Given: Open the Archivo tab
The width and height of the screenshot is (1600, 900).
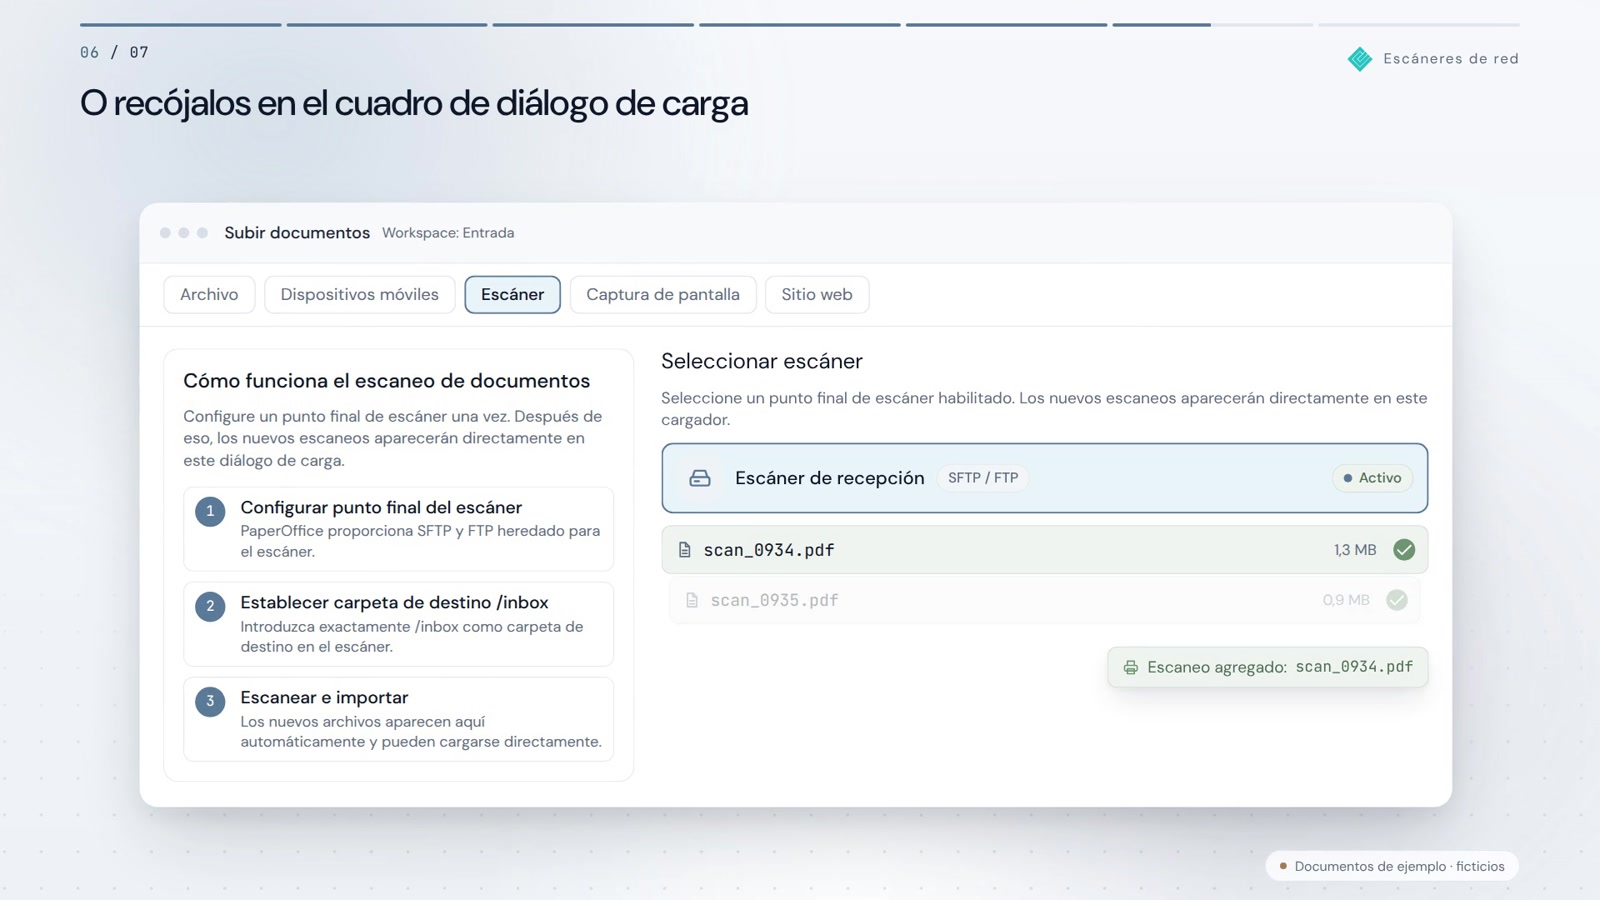Looking at the screenshot, I should 209,295.
